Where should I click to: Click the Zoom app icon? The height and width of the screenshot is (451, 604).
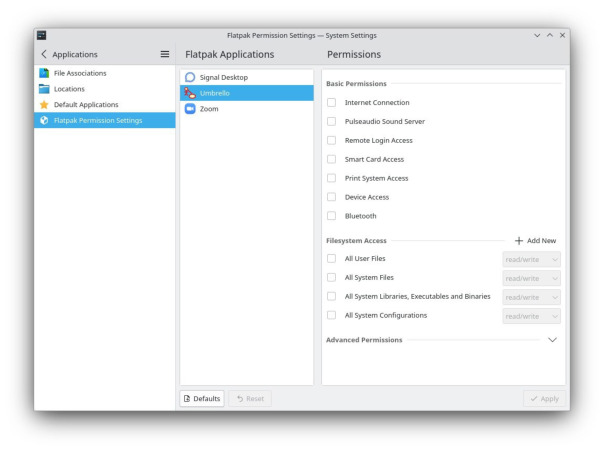coord(190,109)
